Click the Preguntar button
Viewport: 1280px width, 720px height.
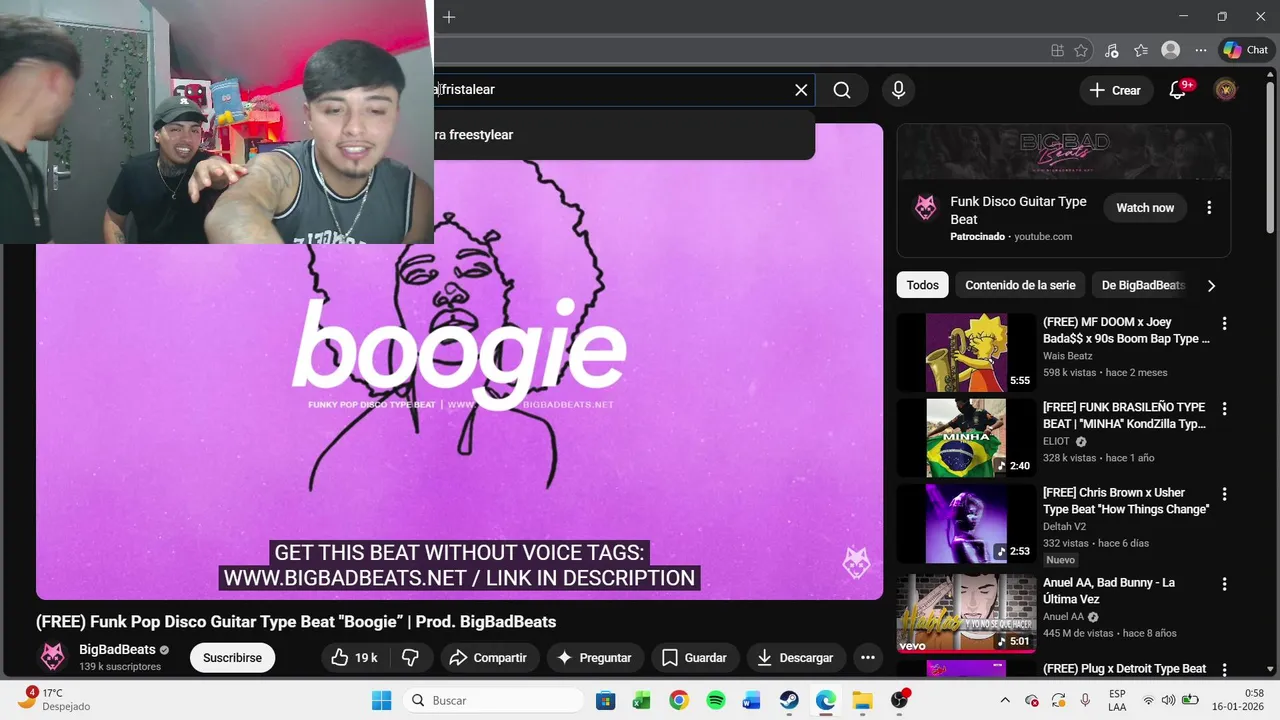click(594, 657)
